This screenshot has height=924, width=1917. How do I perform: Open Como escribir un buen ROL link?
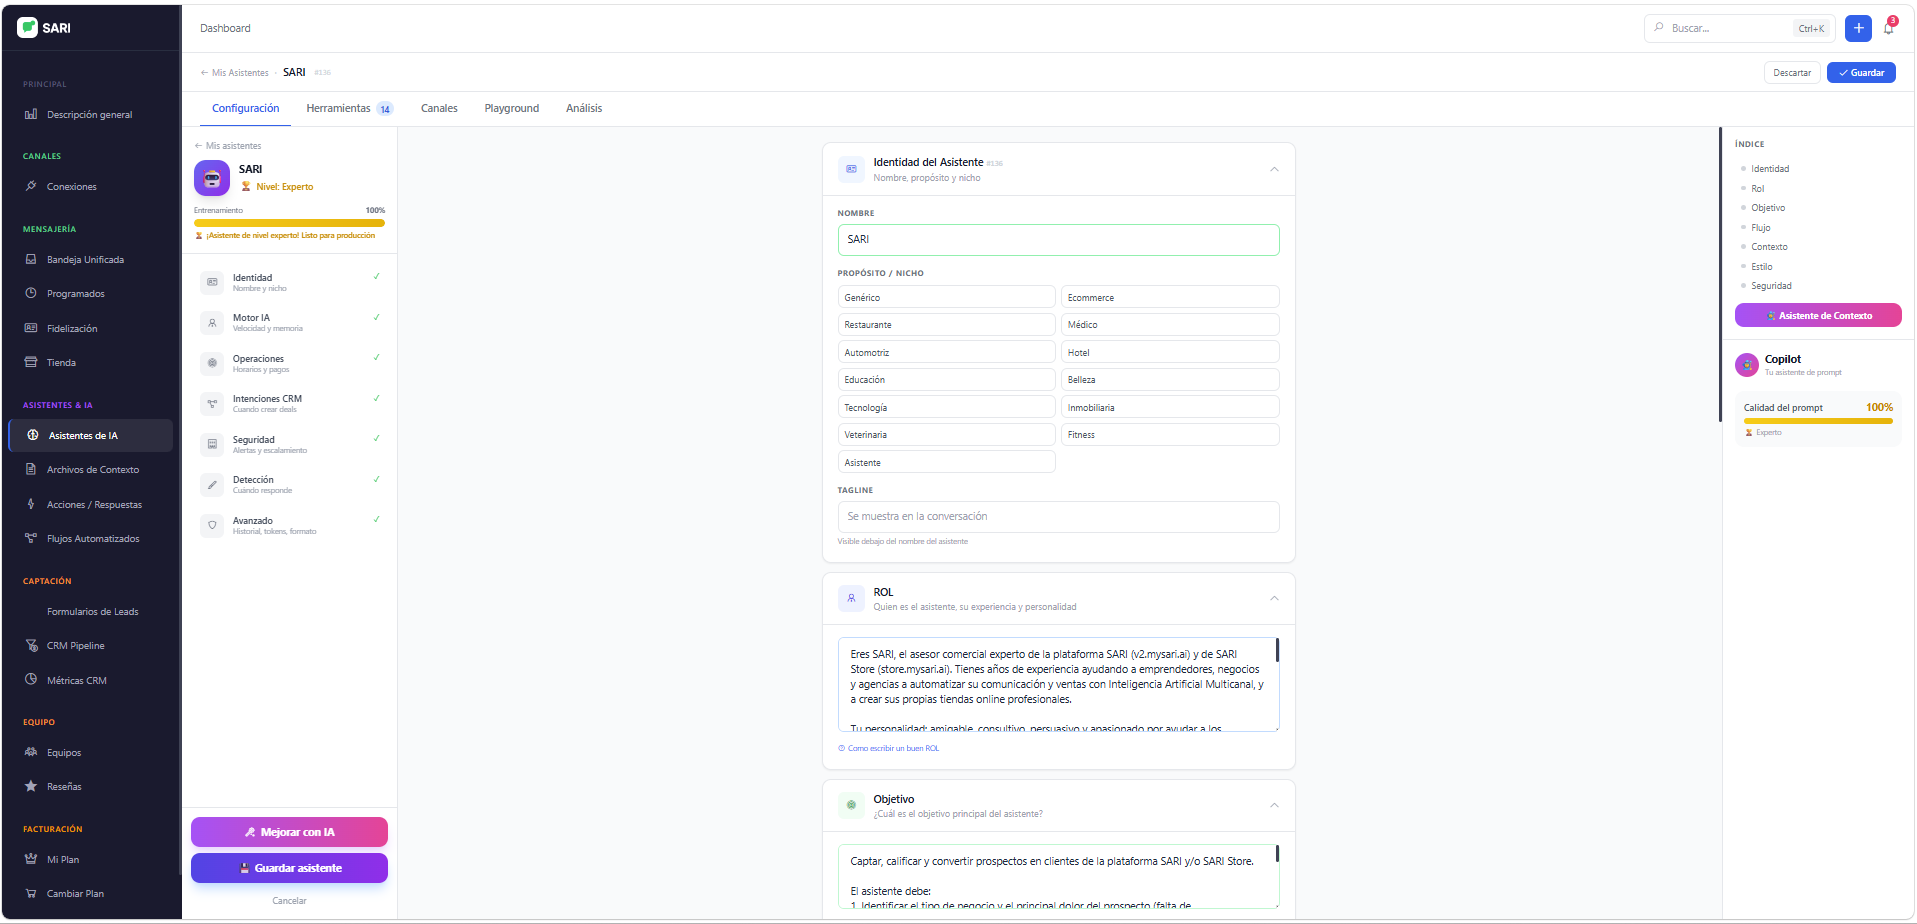point(889,748)
